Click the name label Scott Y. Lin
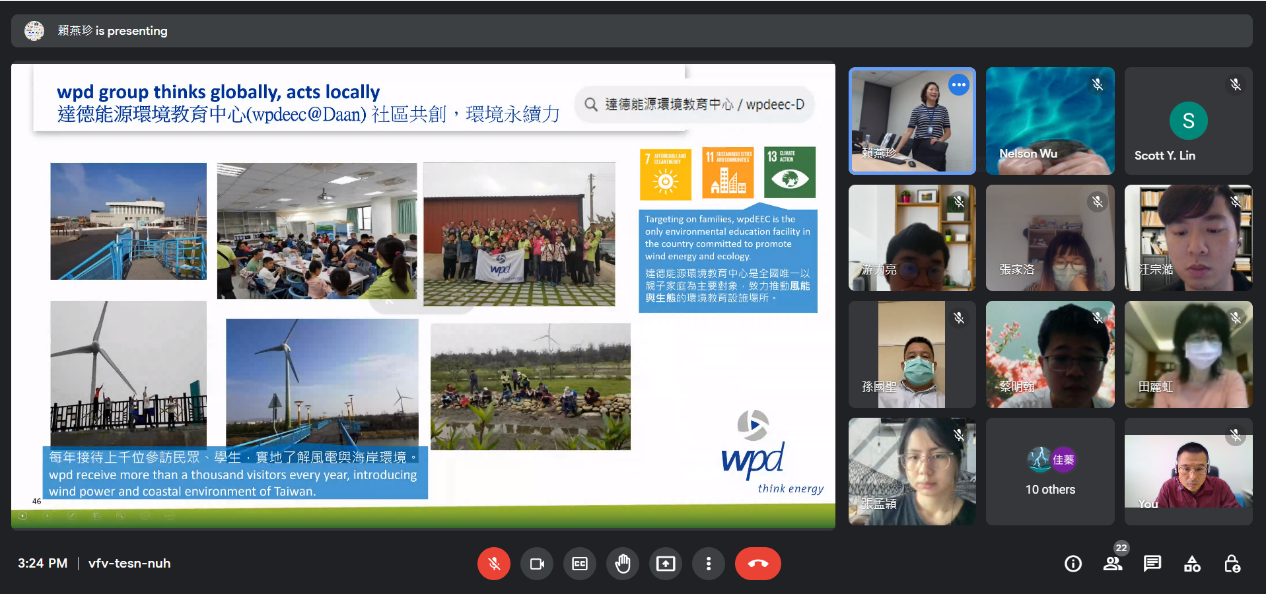Viewport: 1266px width, 594px height. click(x=1165, y=155)
